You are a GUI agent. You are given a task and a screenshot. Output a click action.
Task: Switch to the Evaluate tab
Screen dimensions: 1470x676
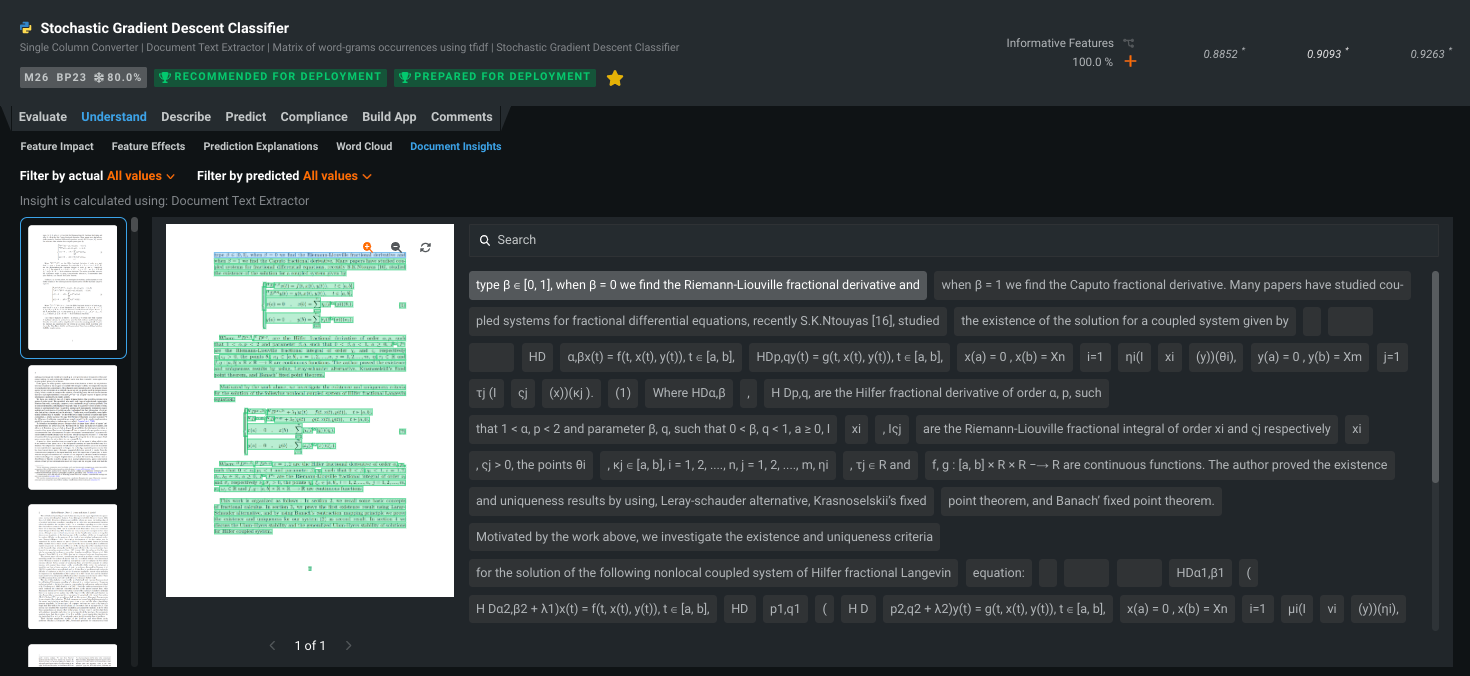click(43, 117)
